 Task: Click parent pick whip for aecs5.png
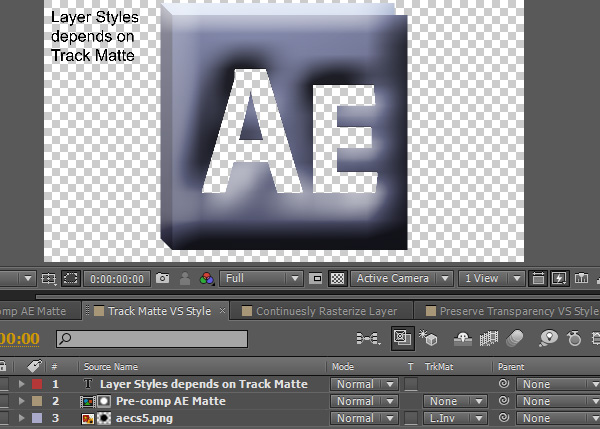point(504,418)
